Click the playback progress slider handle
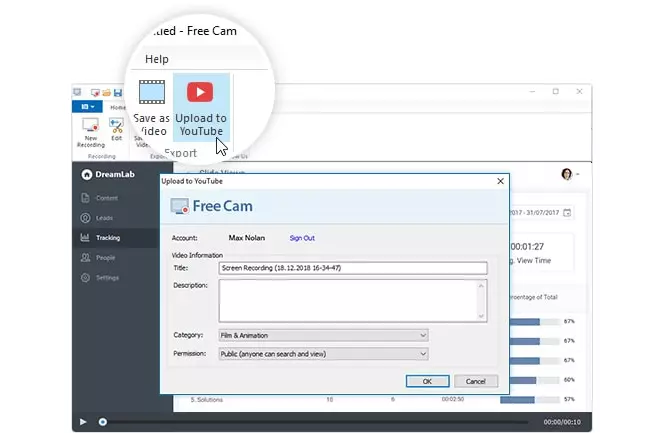This screenshot has height=433, width=664. coord(102,422)
